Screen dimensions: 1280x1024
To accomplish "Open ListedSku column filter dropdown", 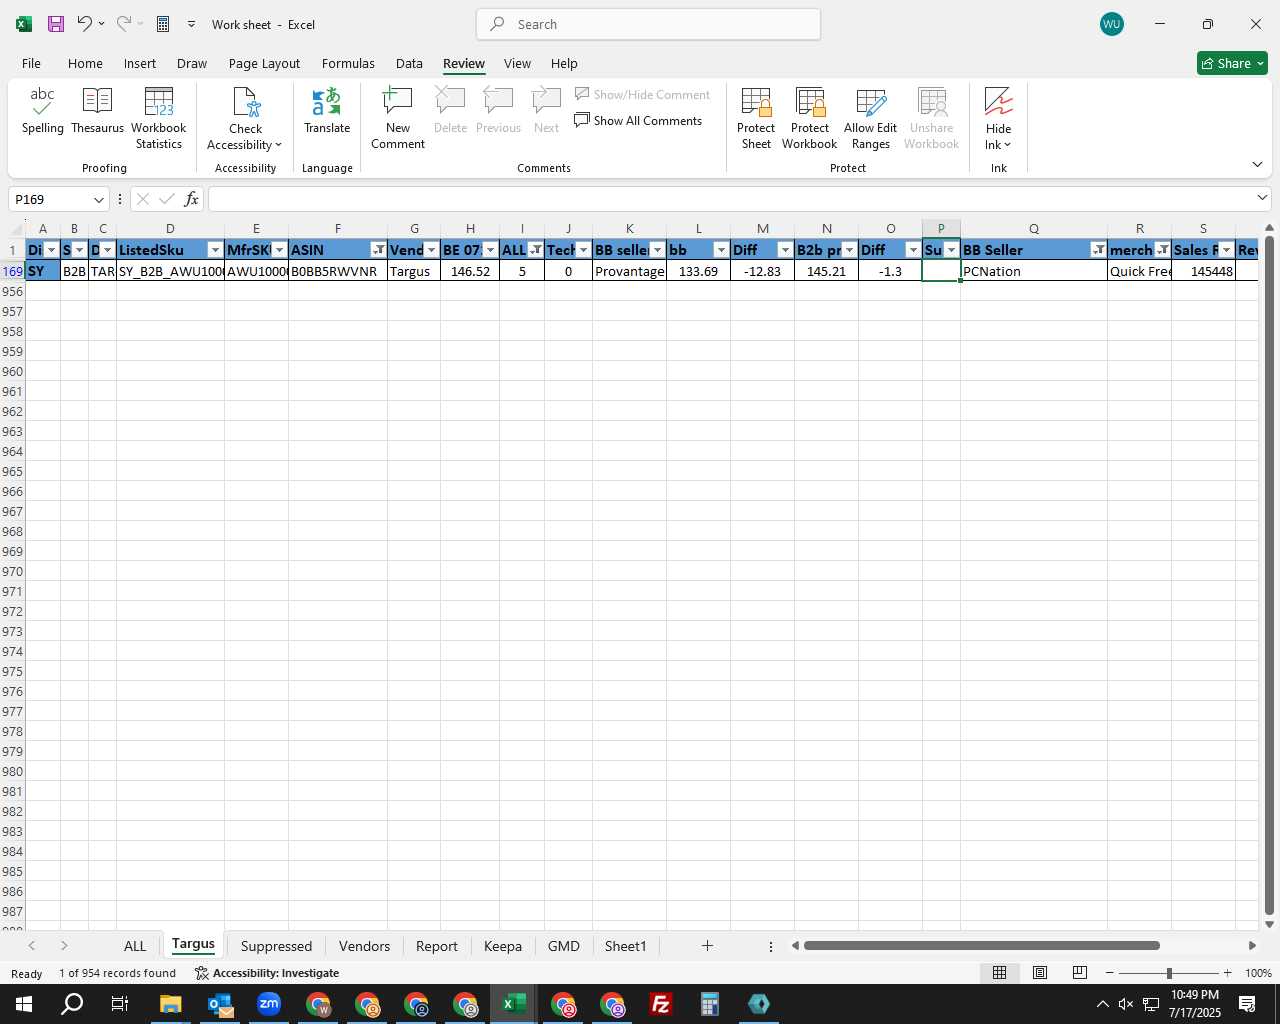I will coord(215,250).
